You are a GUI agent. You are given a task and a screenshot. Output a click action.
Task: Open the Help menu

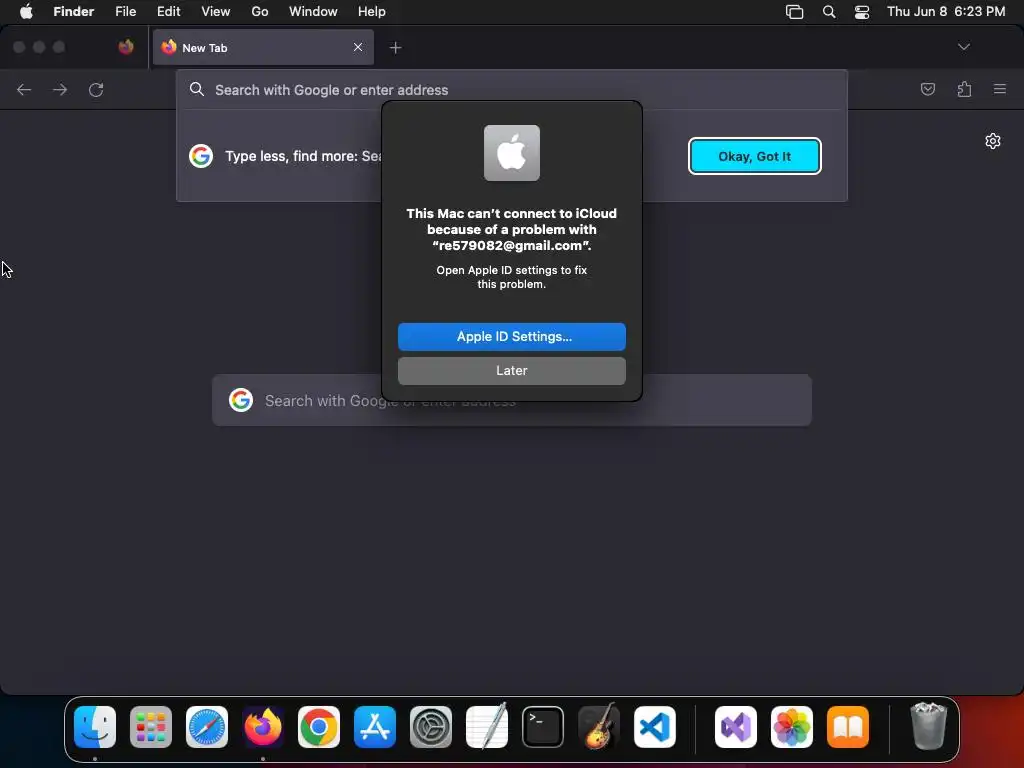click(372, 12)
